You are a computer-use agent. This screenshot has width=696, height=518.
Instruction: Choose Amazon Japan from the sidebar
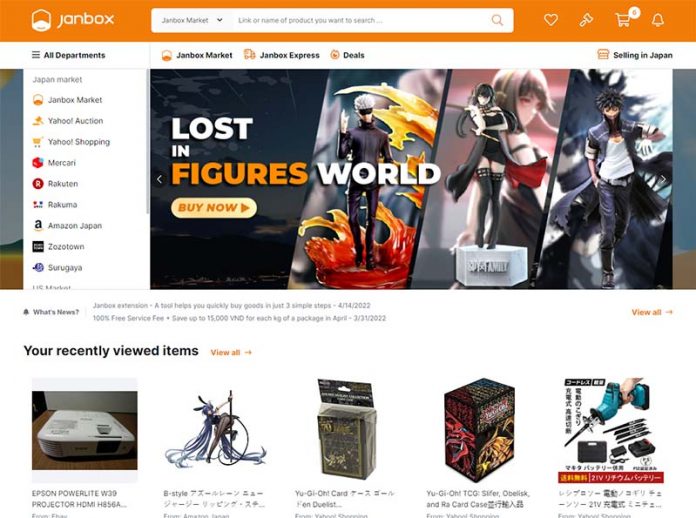(67, 225)
